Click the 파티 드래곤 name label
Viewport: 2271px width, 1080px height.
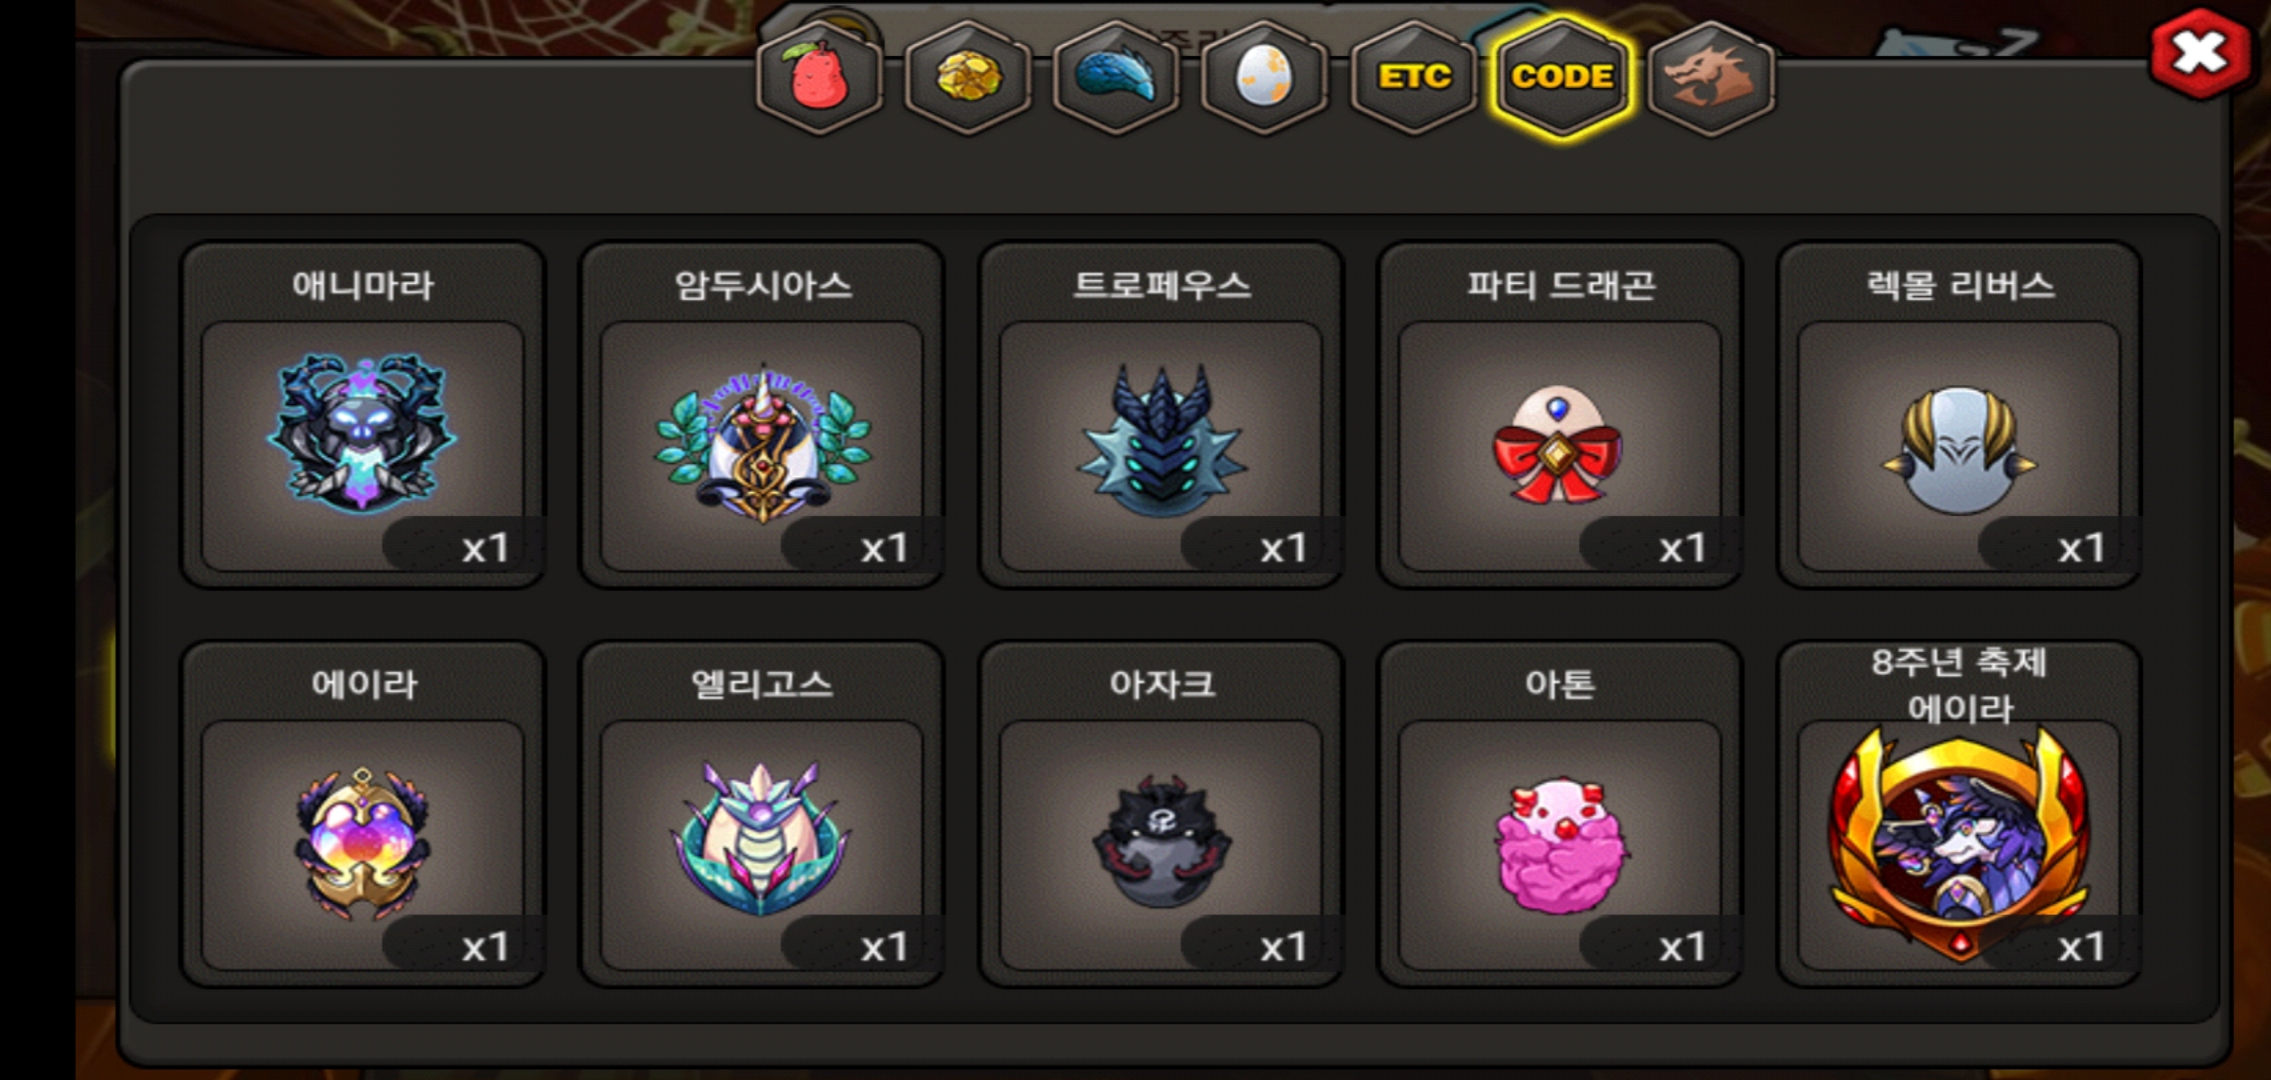(x=1560, y=286)
